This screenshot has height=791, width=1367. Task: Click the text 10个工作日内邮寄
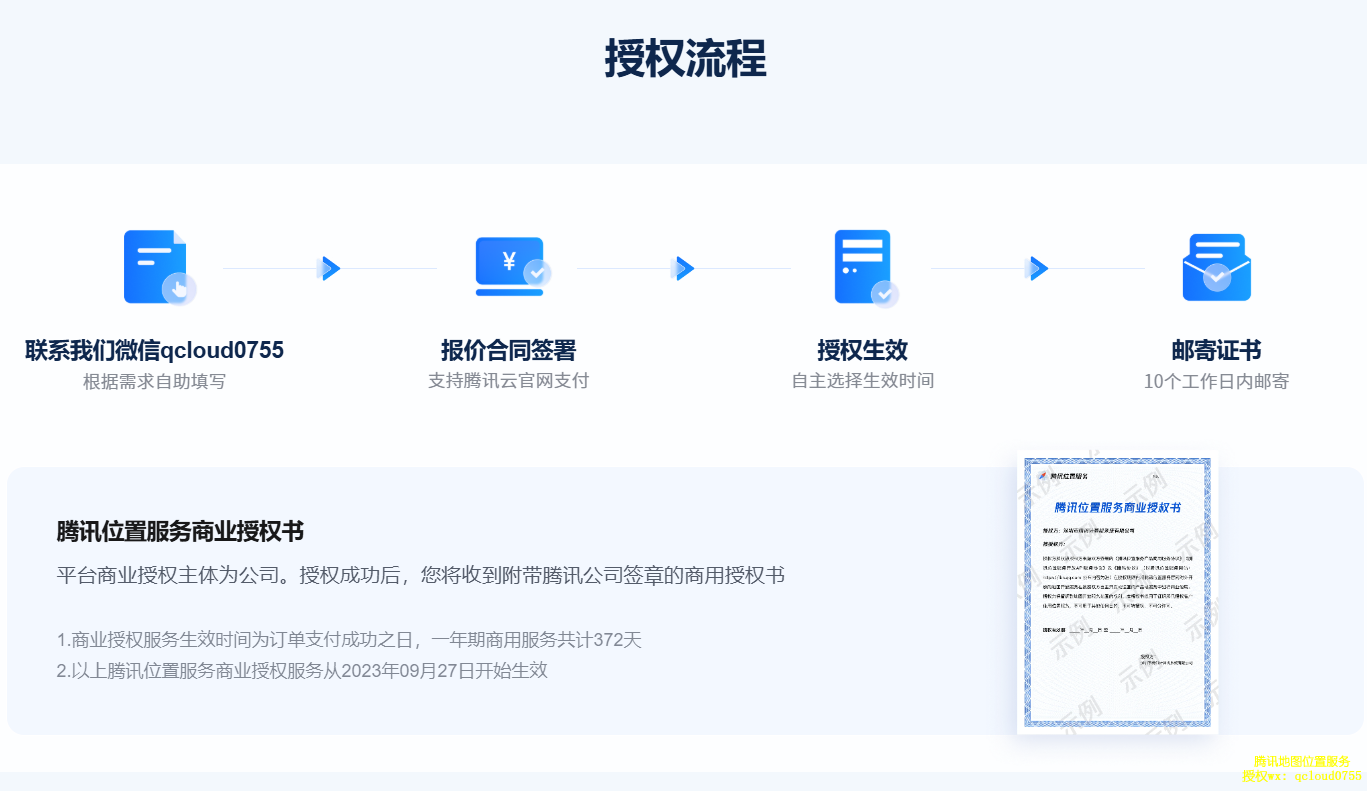[x=1217, y=381]
